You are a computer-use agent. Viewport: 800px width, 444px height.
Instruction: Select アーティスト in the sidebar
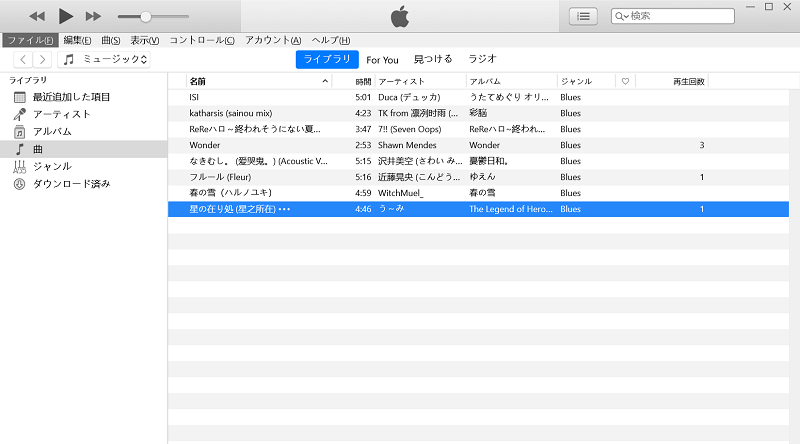[x=84, y=114]
